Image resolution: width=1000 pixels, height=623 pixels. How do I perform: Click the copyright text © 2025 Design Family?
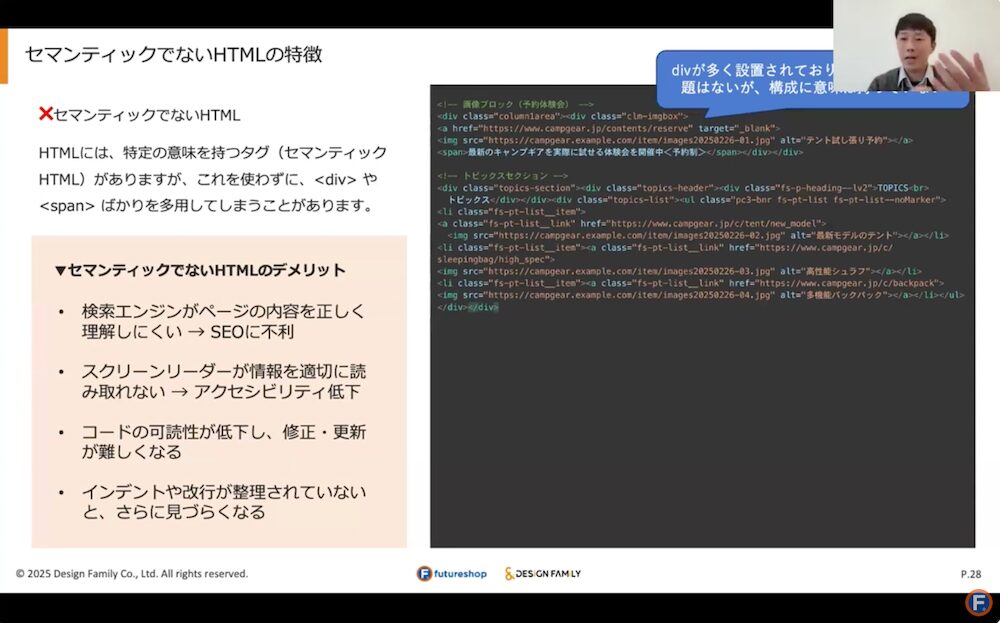pos(132,573)
